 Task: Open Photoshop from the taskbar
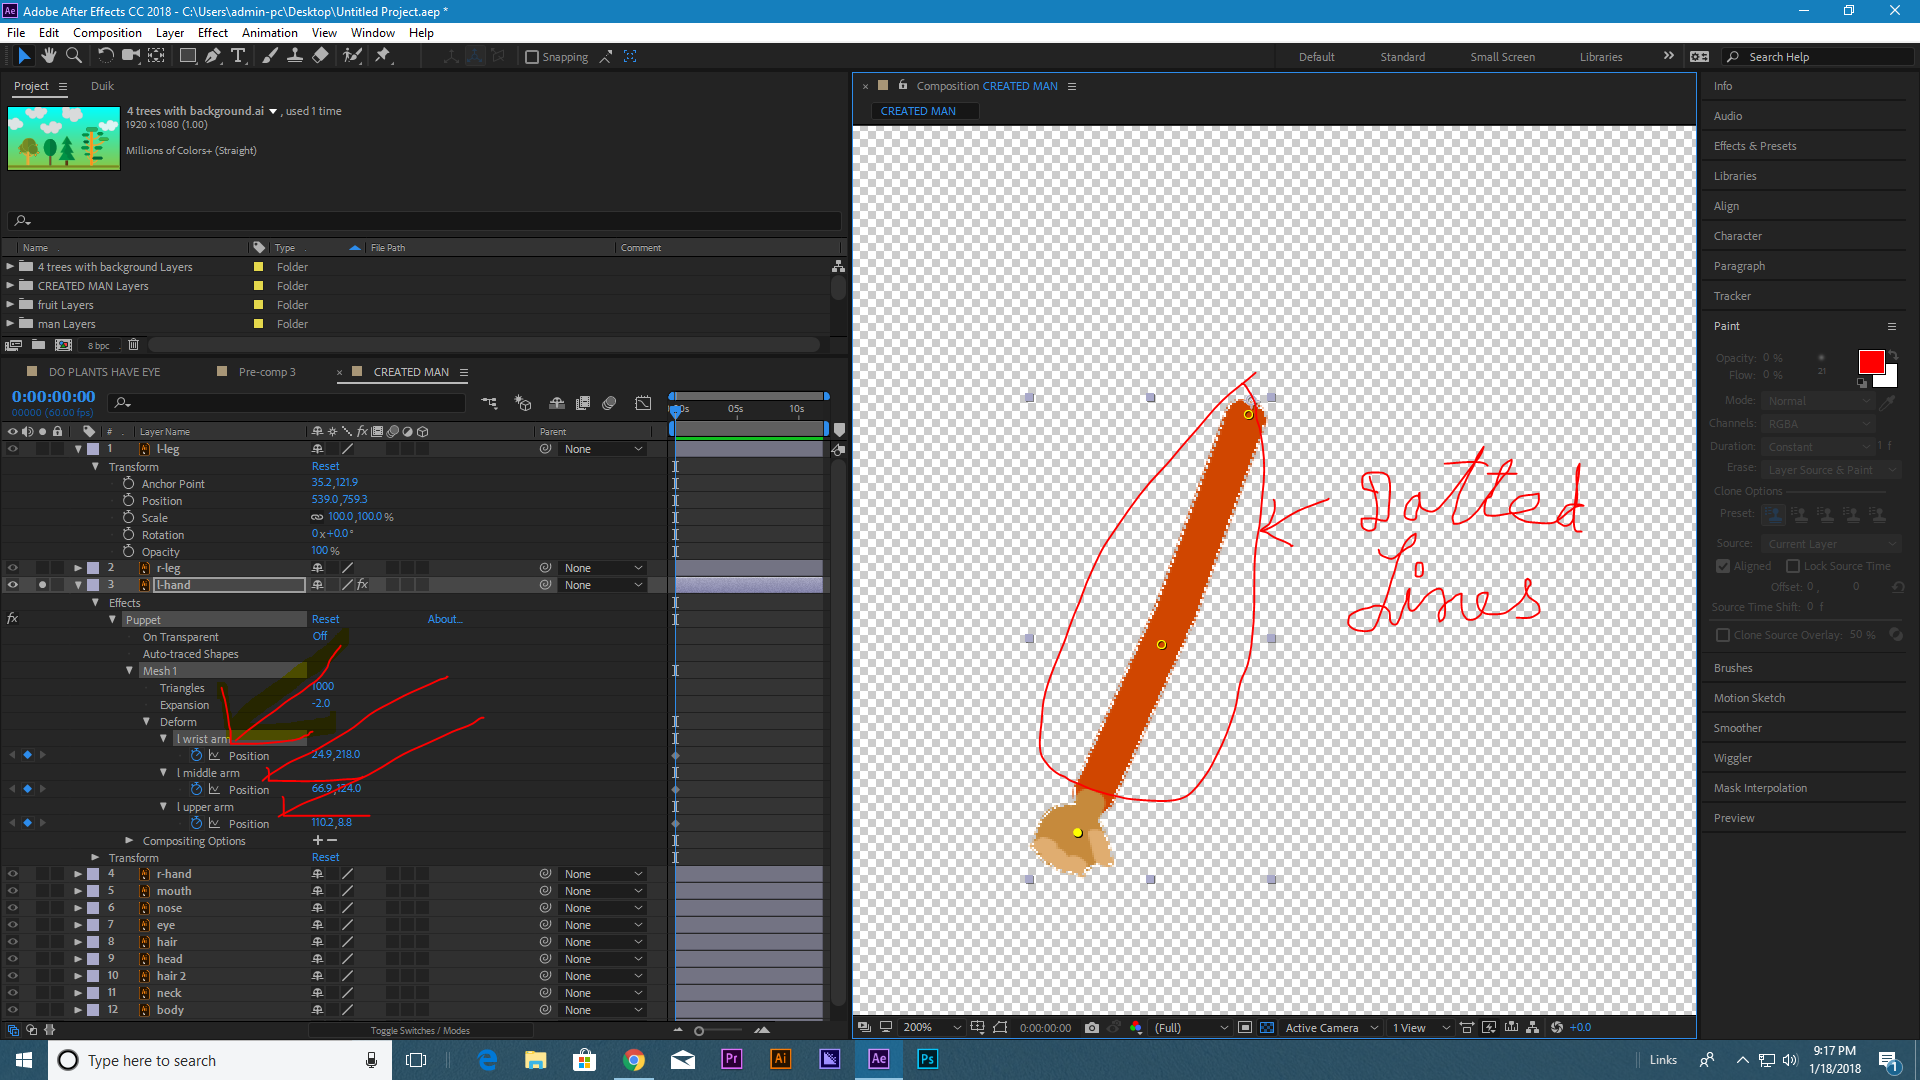click(x=928, y=1059)
